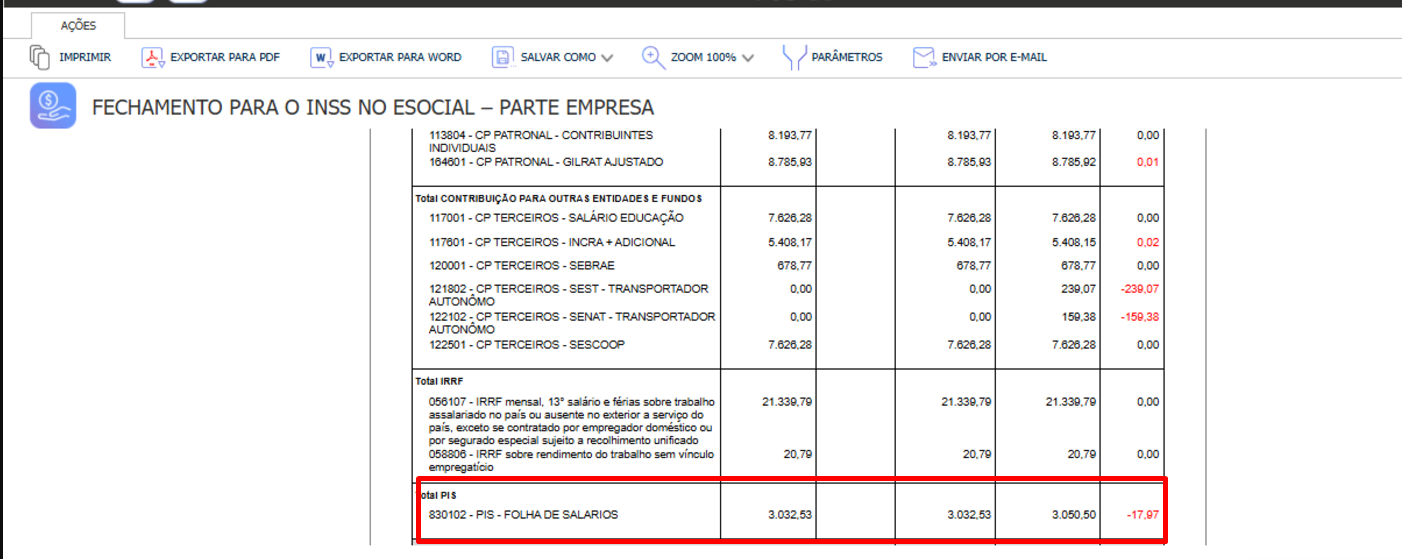Click the zoom magnifier icon
This screenshot has width=1402, height=559.
coord(653,57)
